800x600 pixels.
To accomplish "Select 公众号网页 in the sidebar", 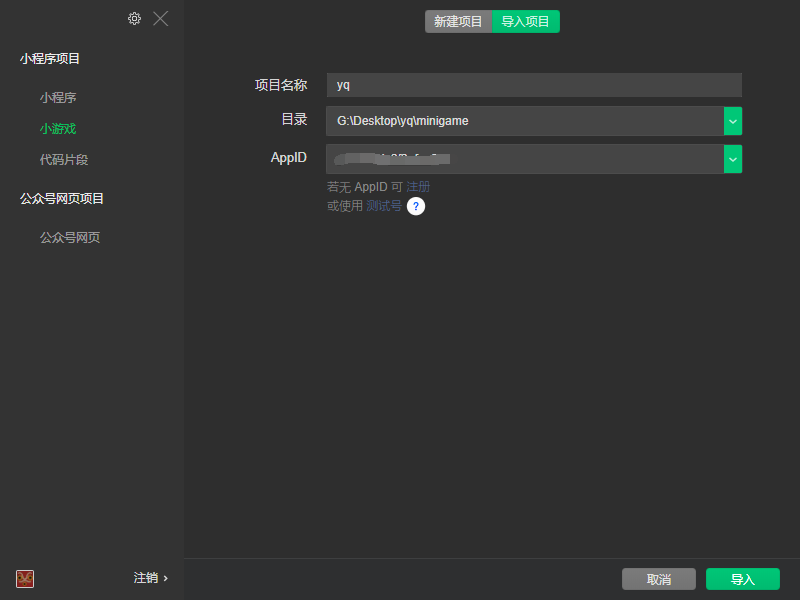I will pos(70,237).
